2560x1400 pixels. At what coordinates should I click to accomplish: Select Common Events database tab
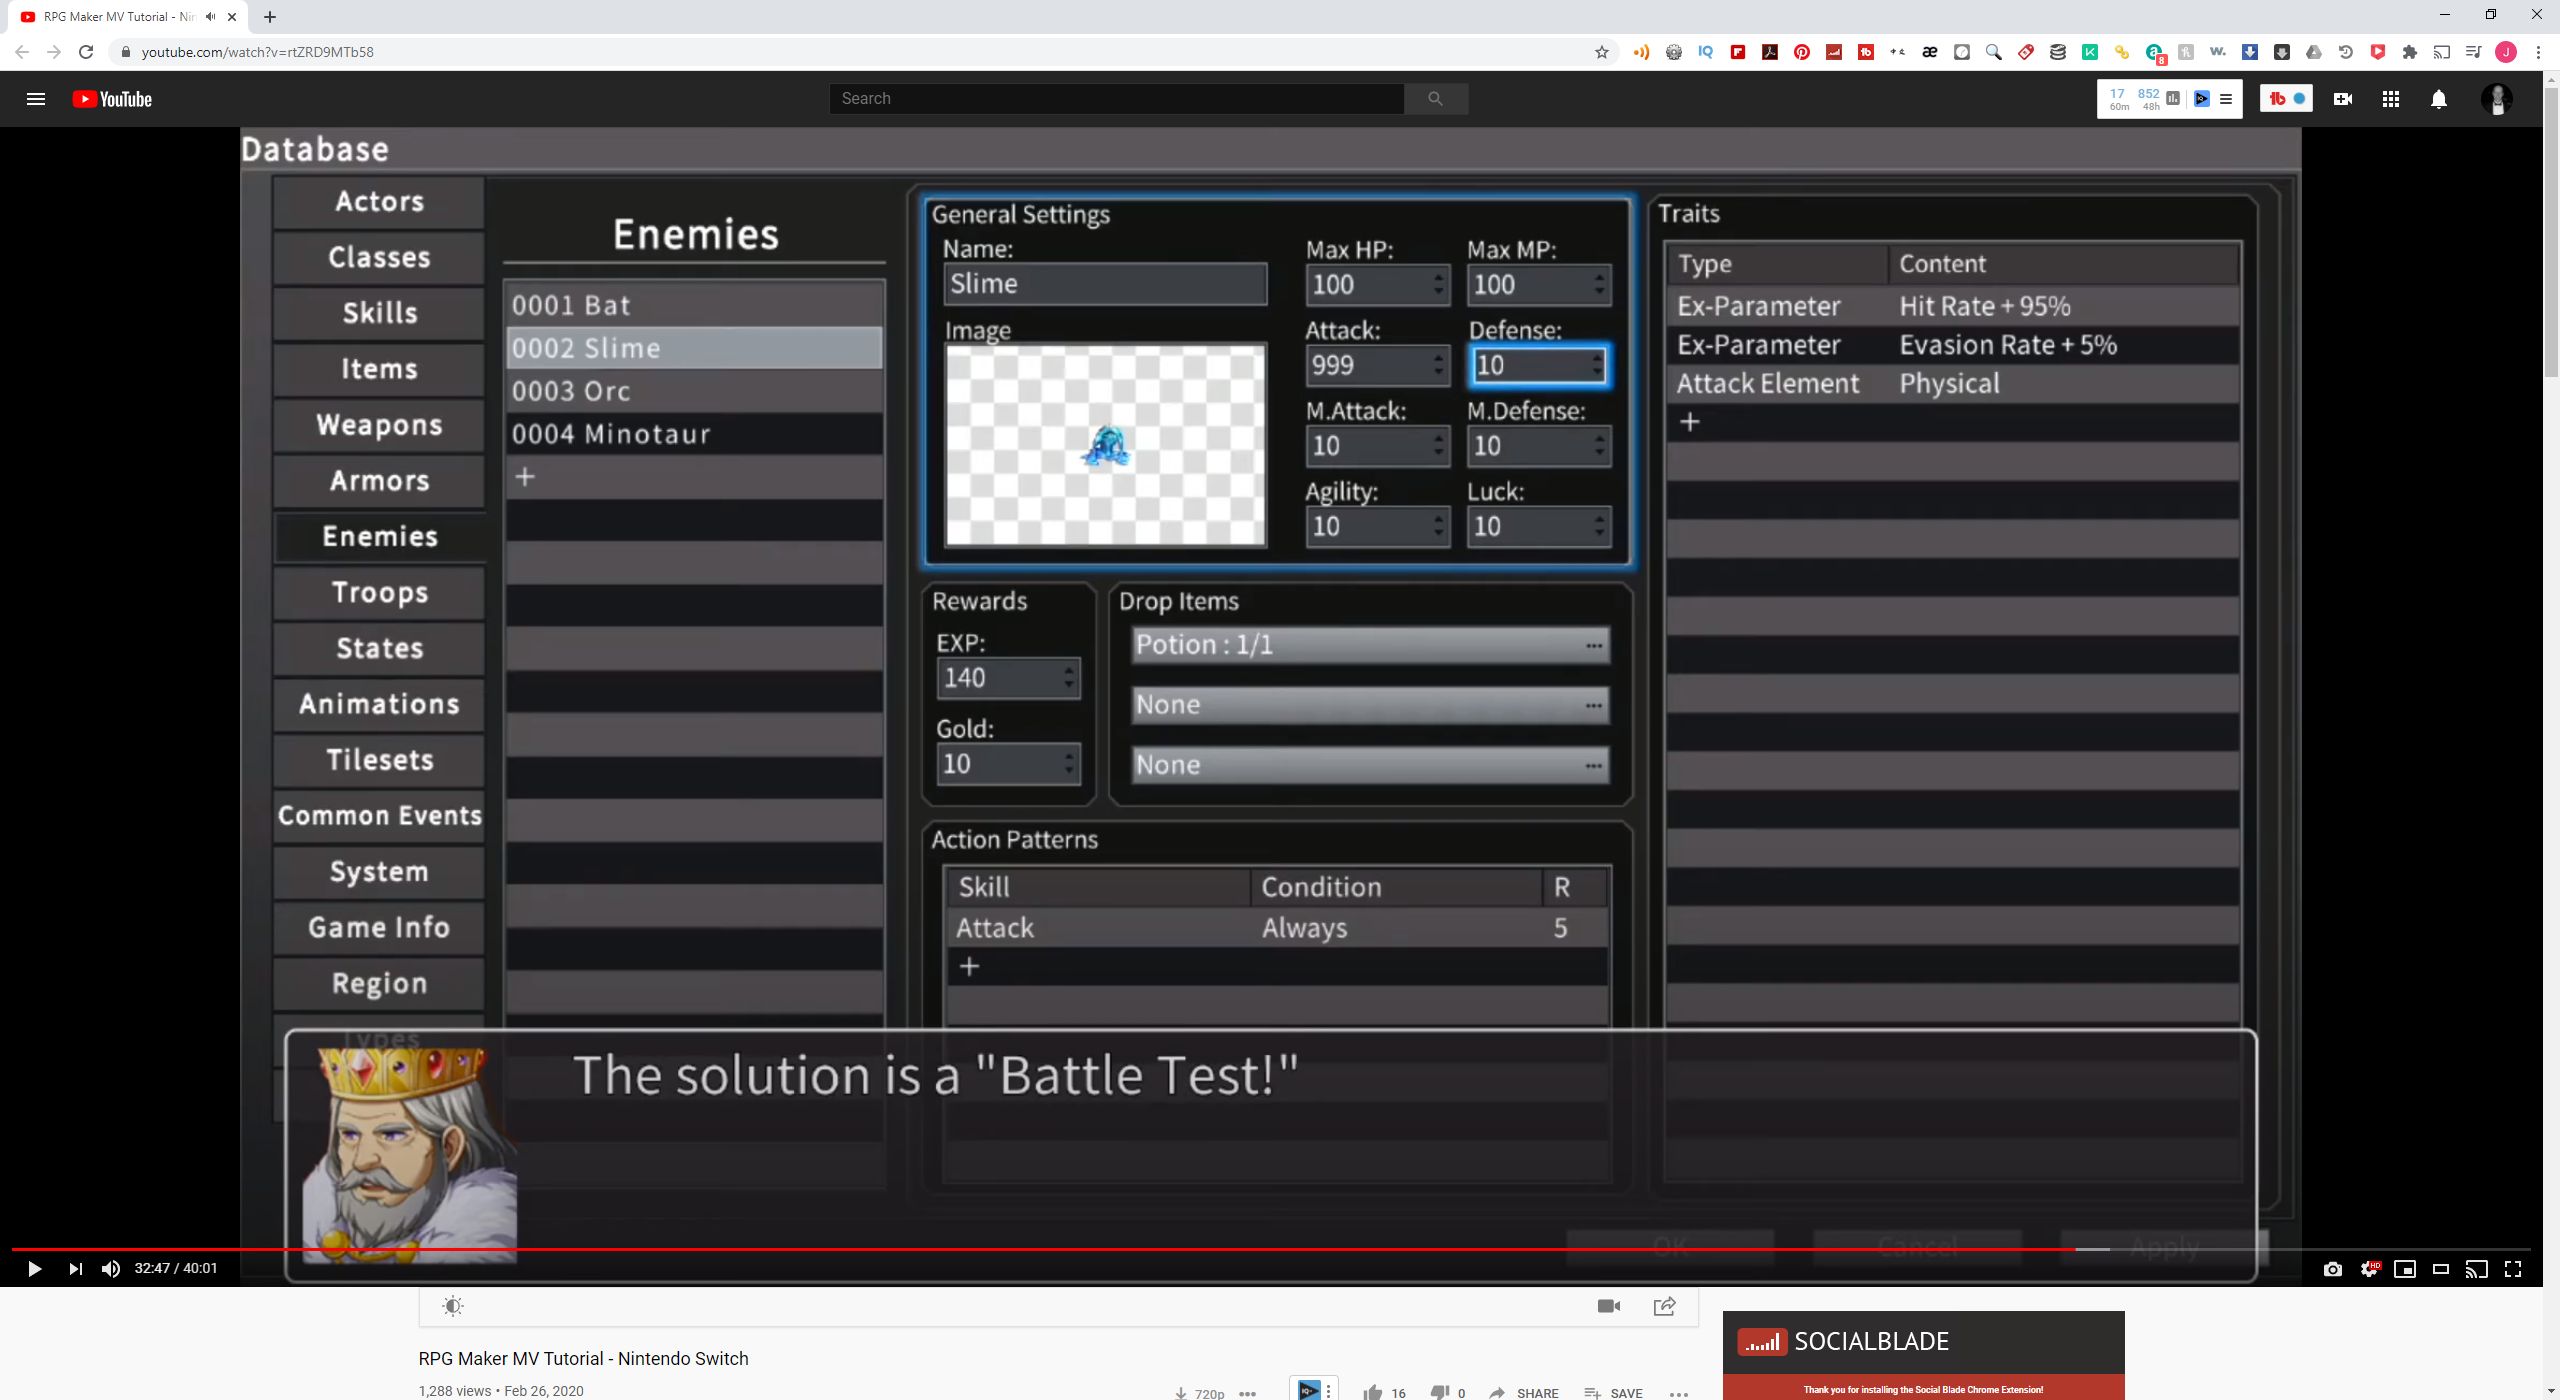point(379,815)
